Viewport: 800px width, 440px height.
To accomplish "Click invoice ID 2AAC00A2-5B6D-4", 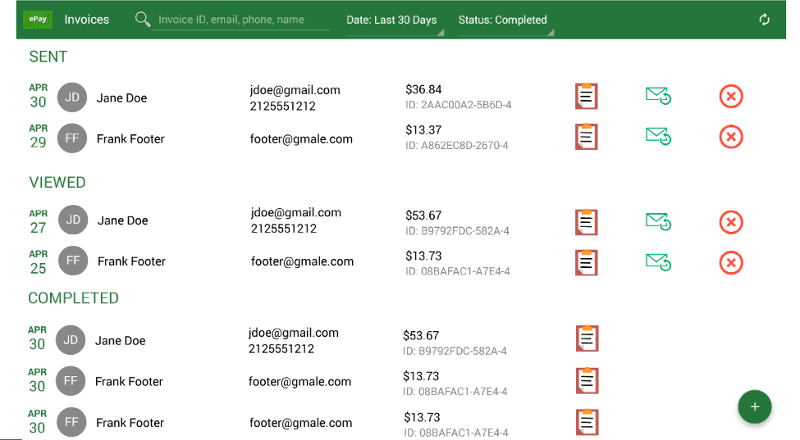I will click(x=458, y=105).
